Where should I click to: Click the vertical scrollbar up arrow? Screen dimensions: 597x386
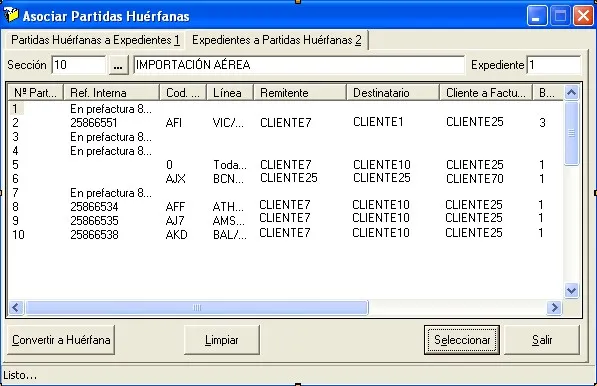[571, 93]
